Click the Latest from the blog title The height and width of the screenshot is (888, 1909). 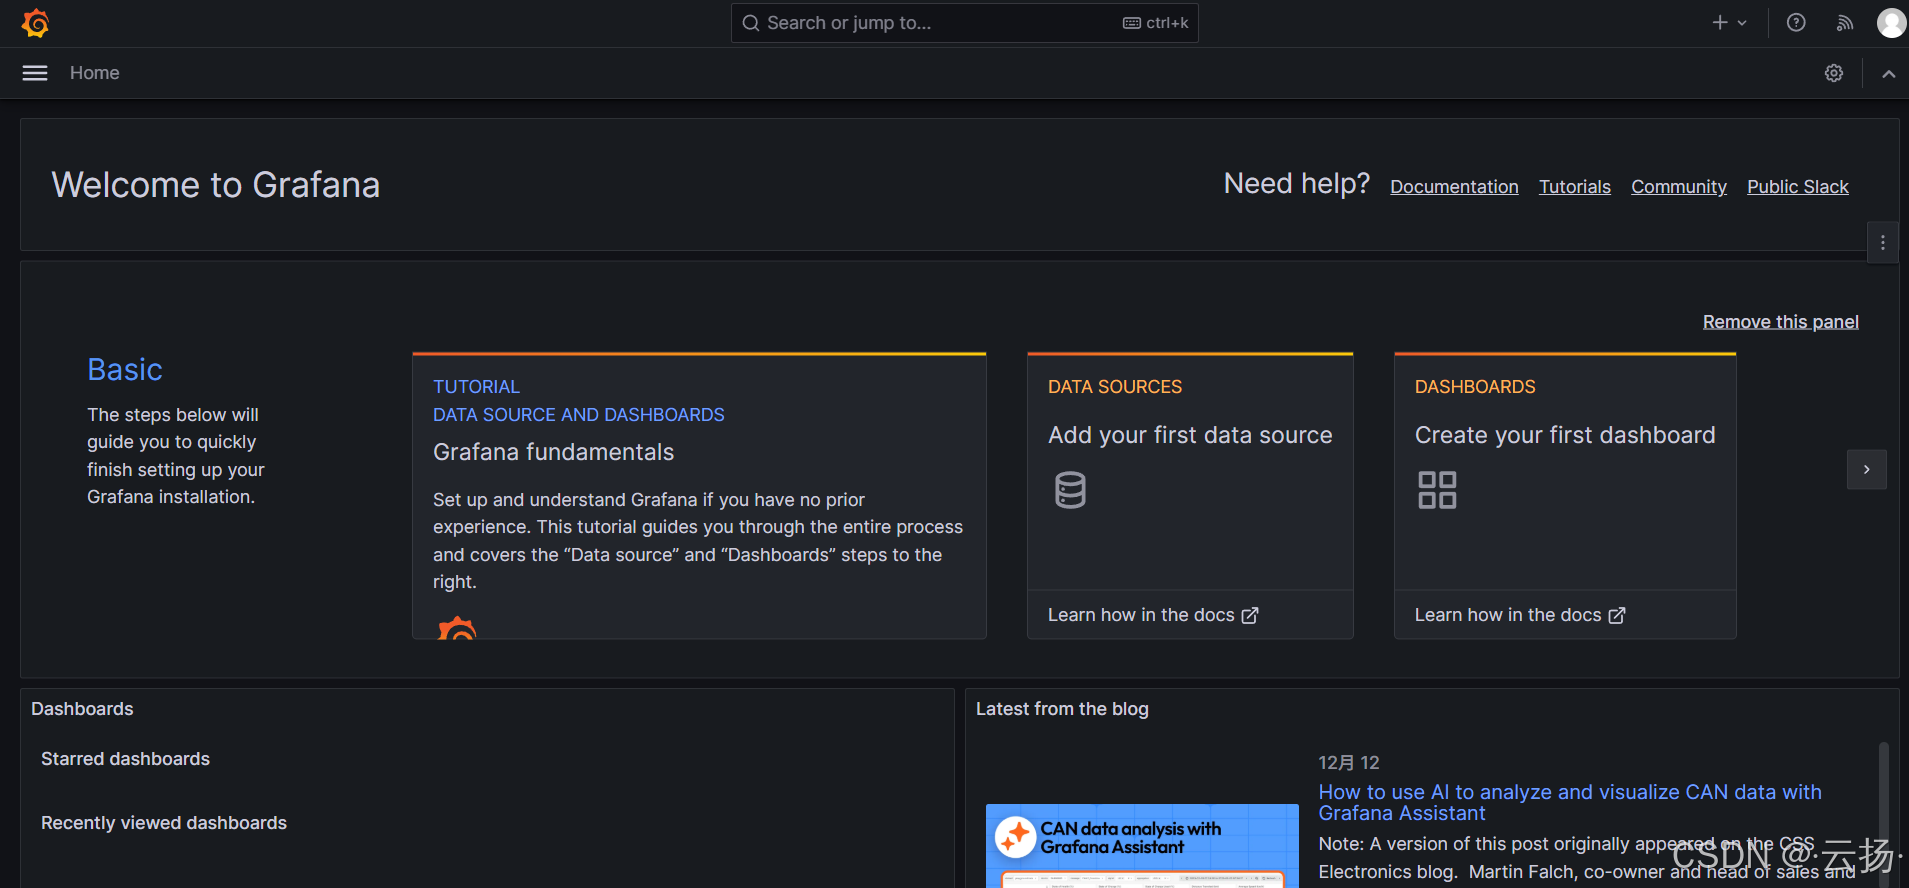(x=1062, y=709)
